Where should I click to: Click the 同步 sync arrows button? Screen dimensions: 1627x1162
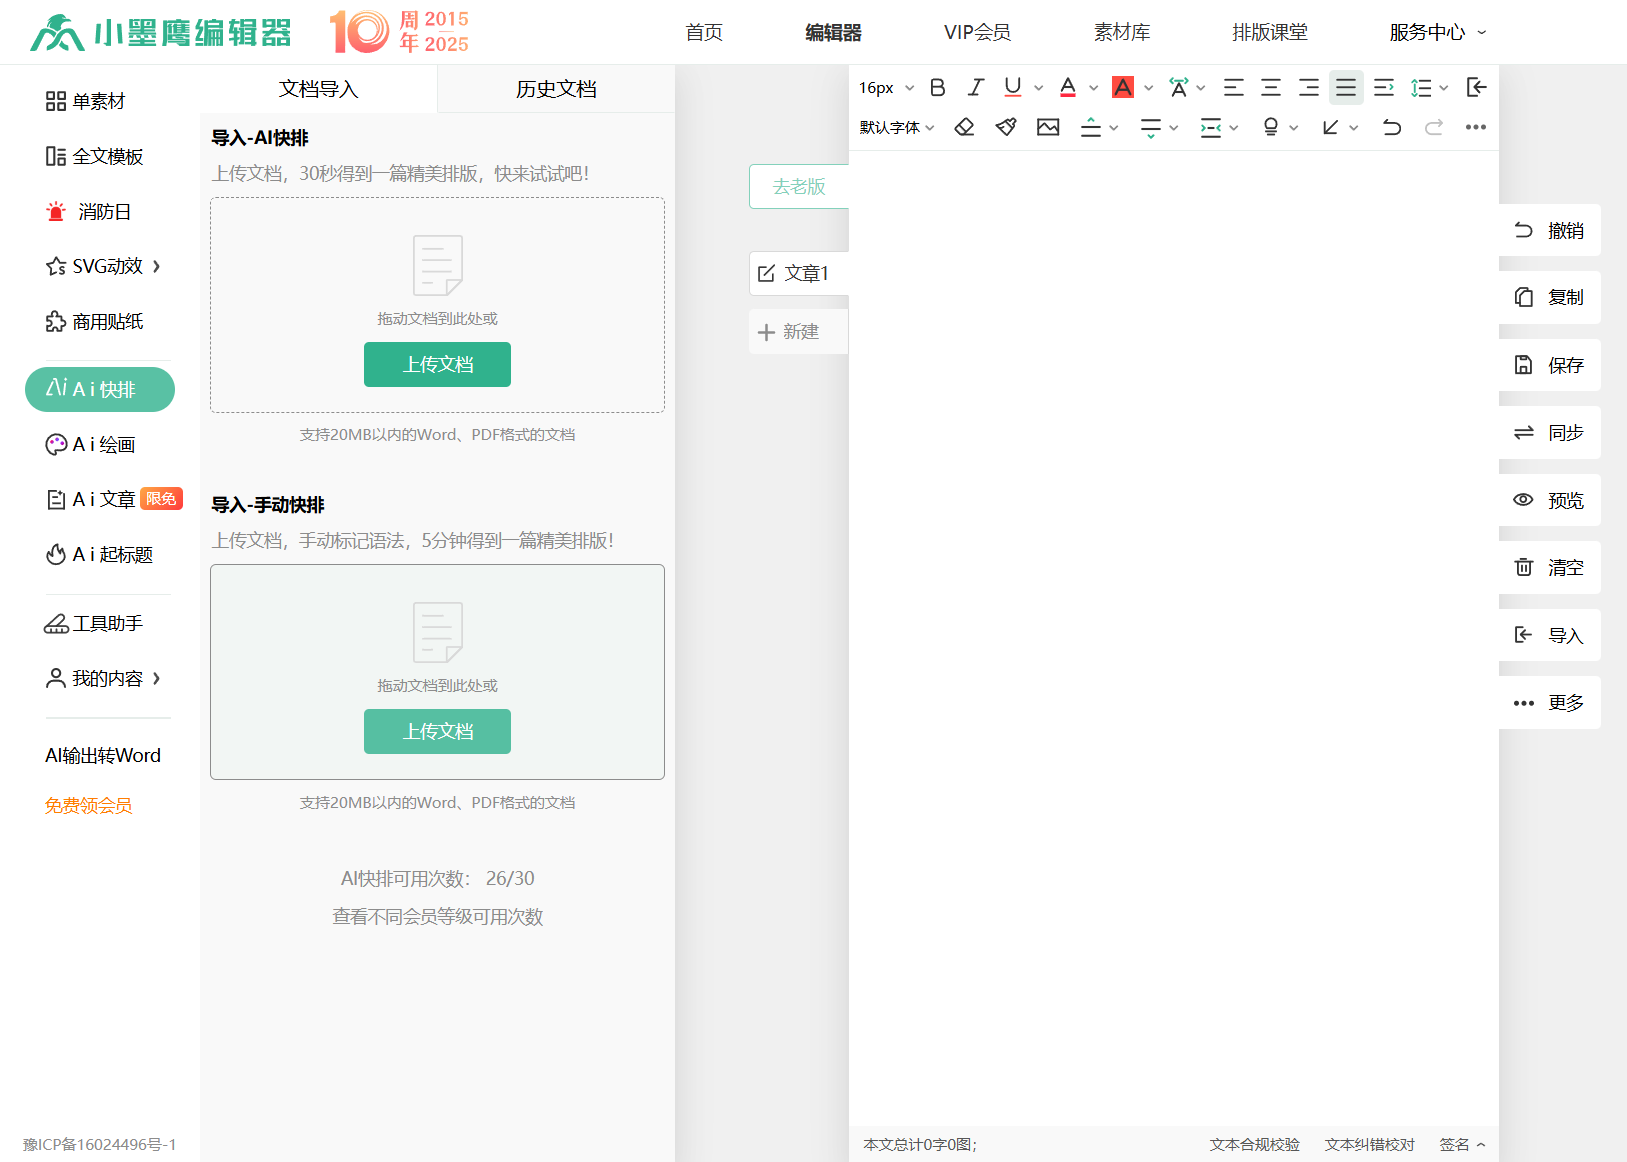pyautogui.click(x=1549, y=432)
